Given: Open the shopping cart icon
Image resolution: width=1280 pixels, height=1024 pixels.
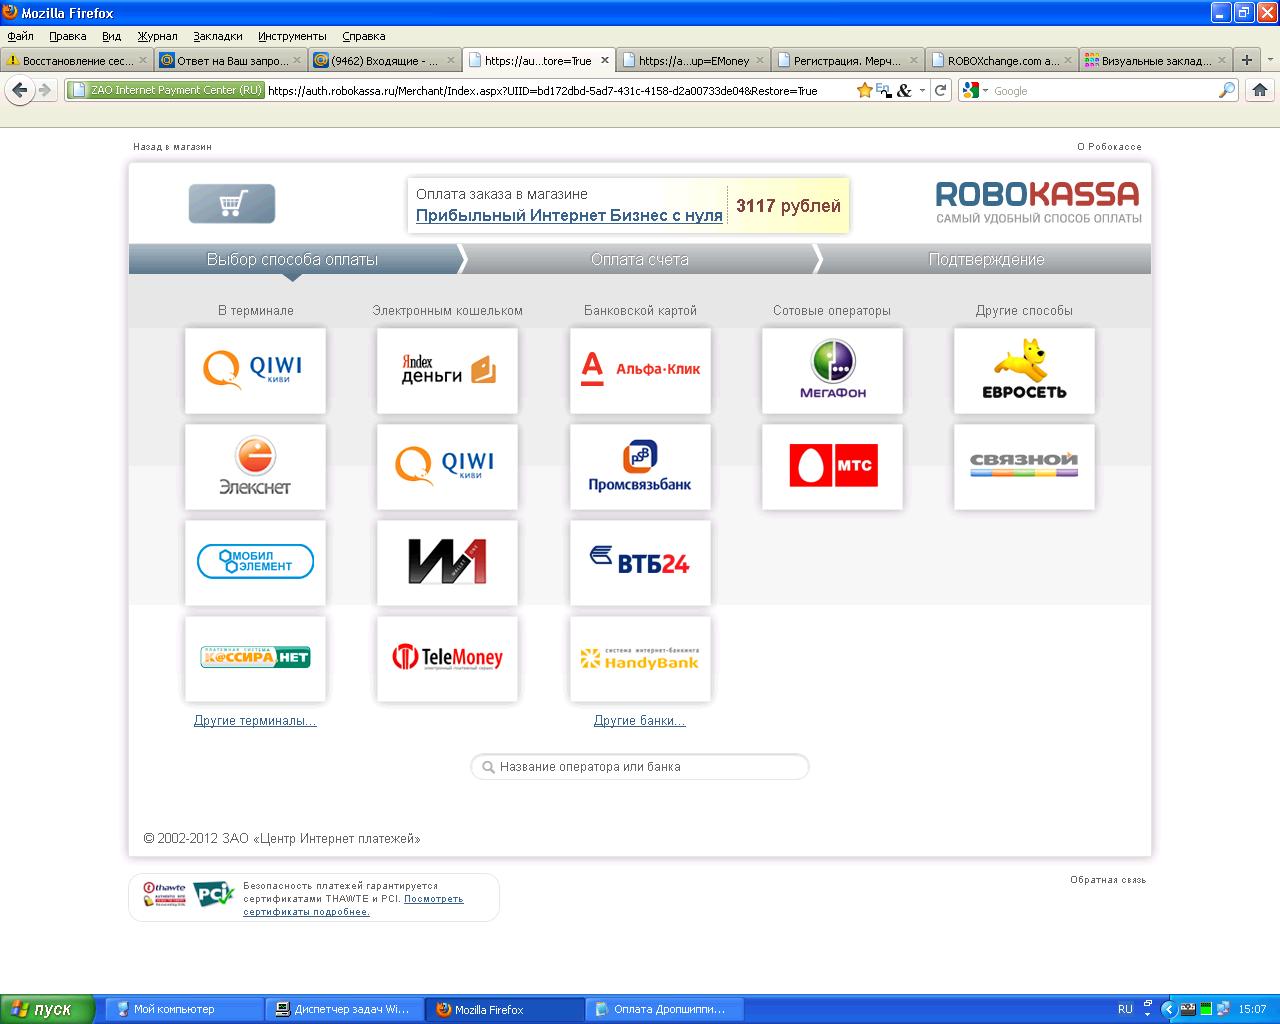Looking at the screenshot, I should click(x=232, y=204).
